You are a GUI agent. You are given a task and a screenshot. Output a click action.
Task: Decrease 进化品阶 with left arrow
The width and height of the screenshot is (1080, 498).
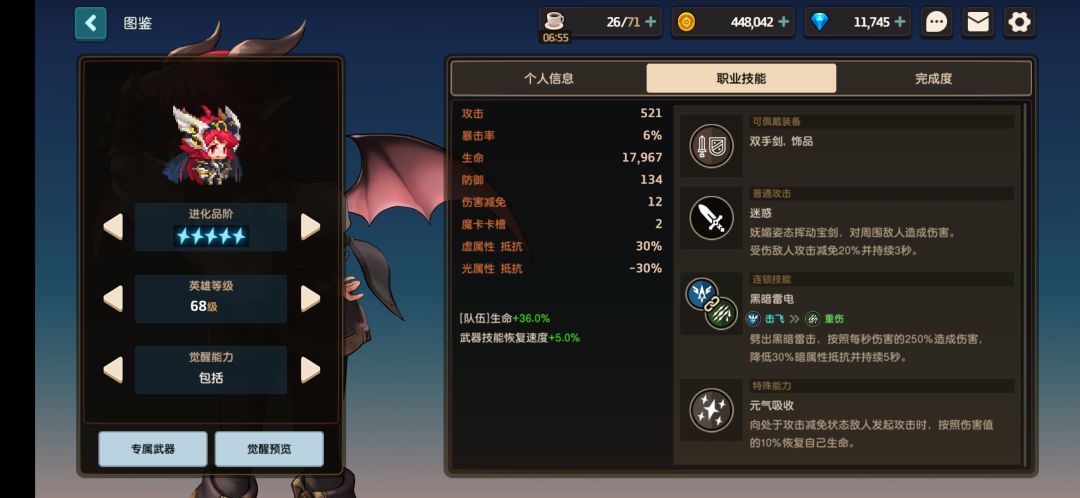(x=114, y=227)
